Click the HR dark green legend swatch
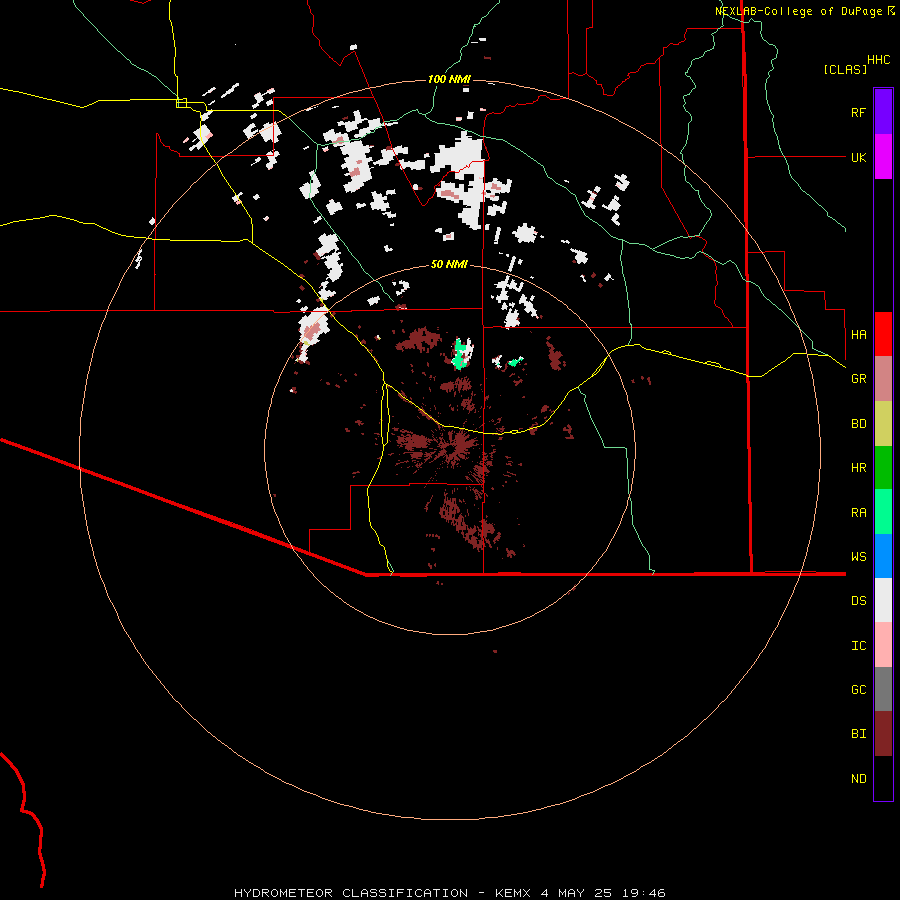900x900 pixels. (x=883, y=467)
